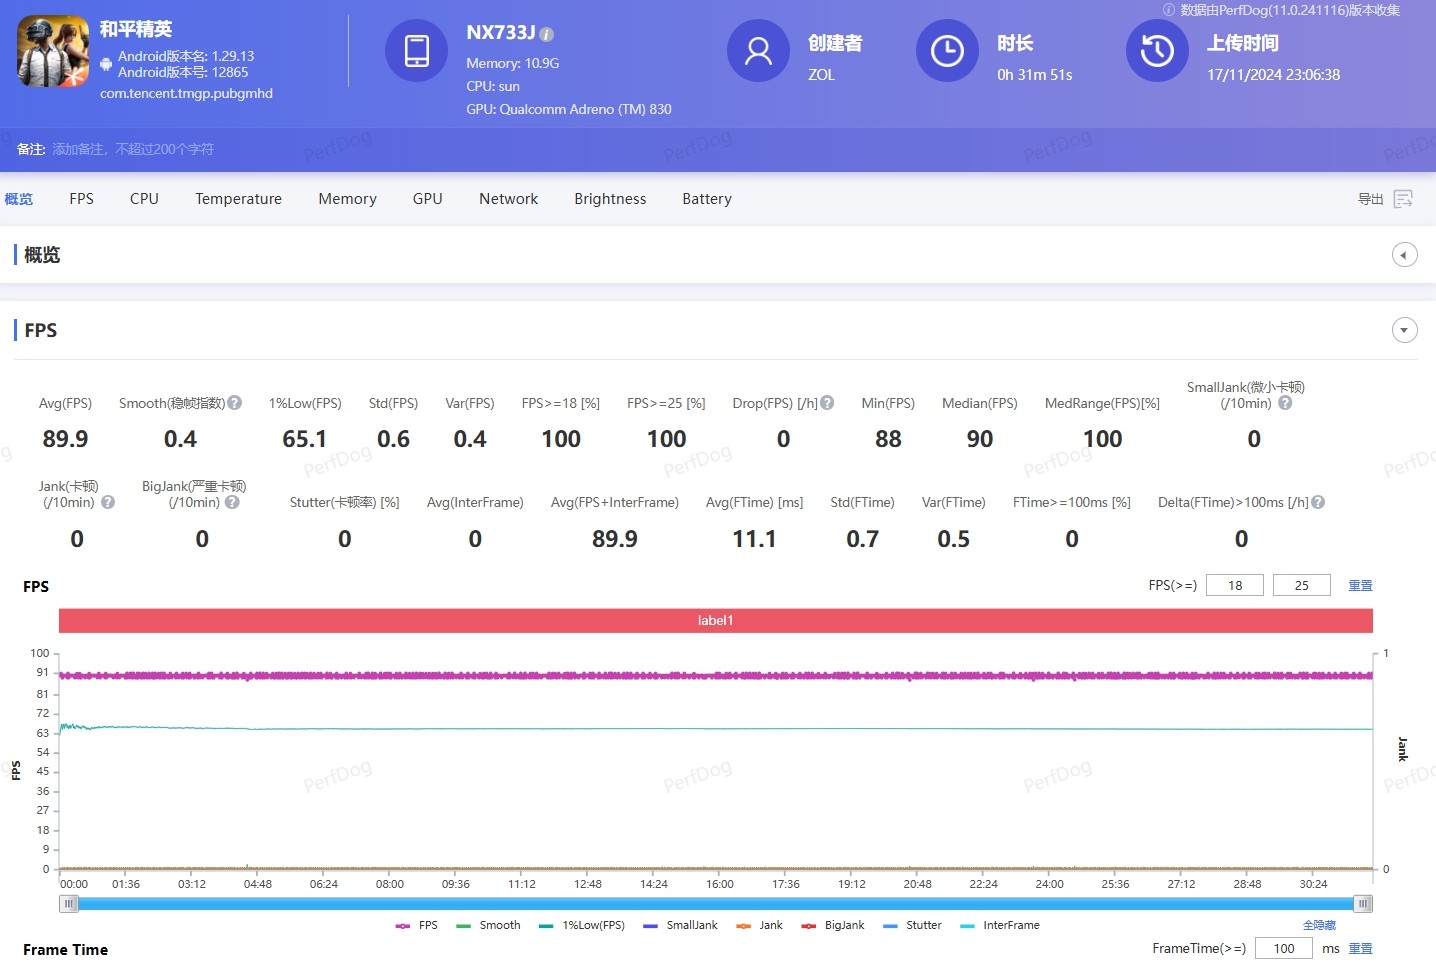Toggle InterFrame series in the legend
The image size is (1436, 968).
coord(999,925)
